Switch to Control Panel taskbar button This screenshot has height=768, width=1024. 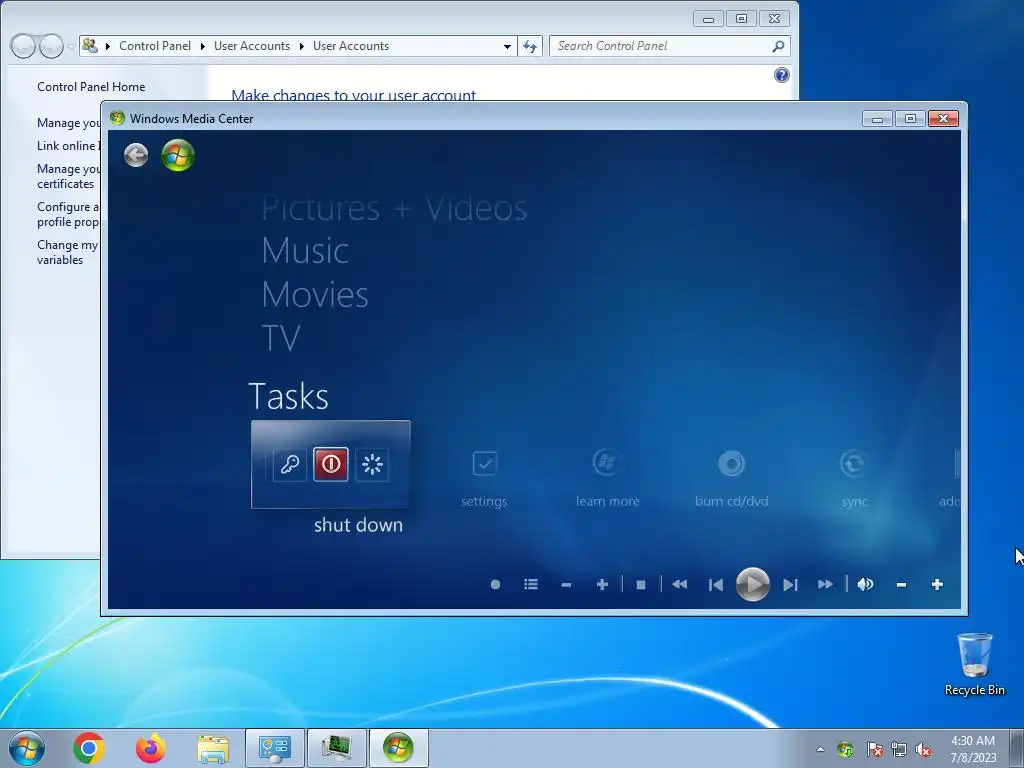point(274,748)
